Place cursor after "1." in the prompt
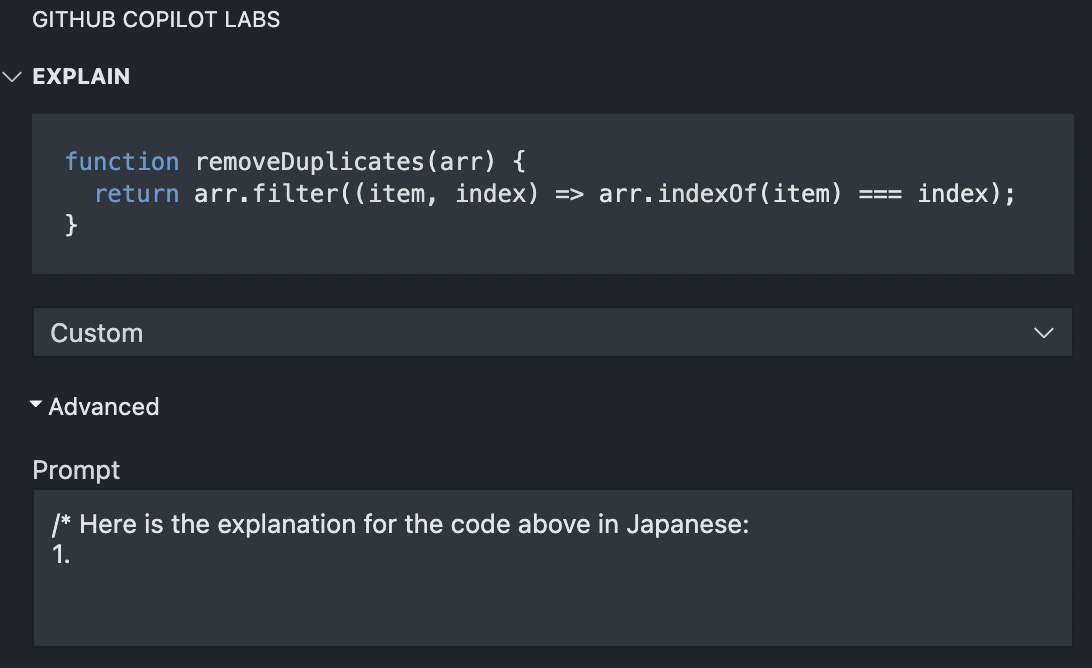 [x=72, y=554]
